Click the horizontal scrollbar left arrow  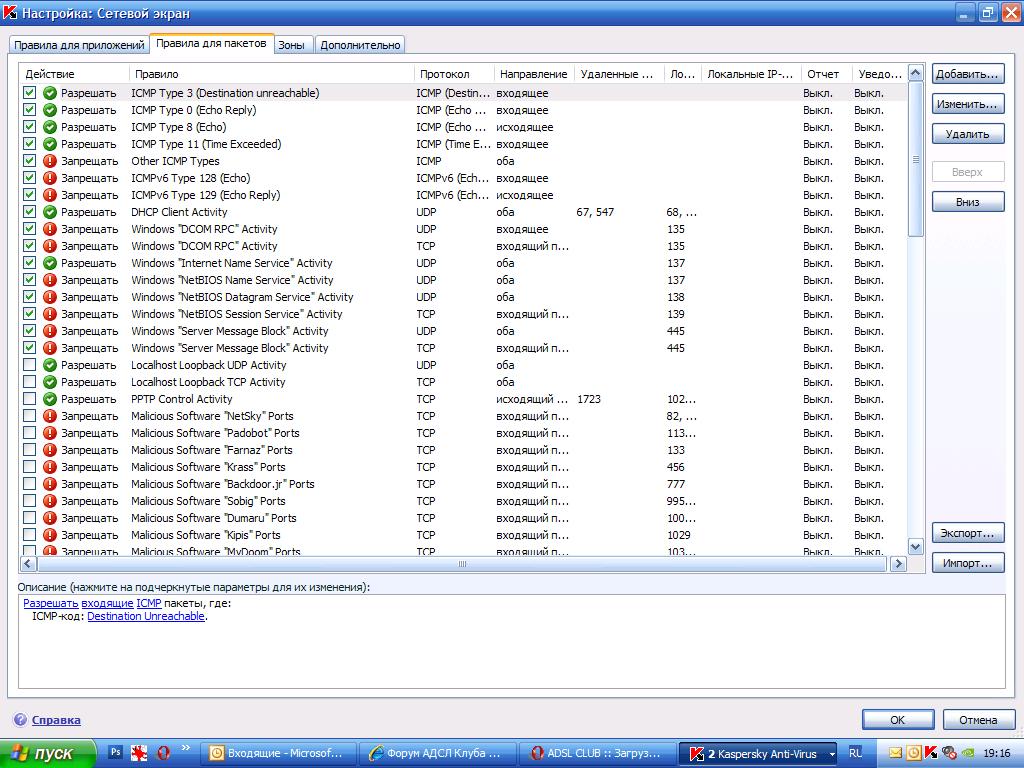tap(28, 563)
